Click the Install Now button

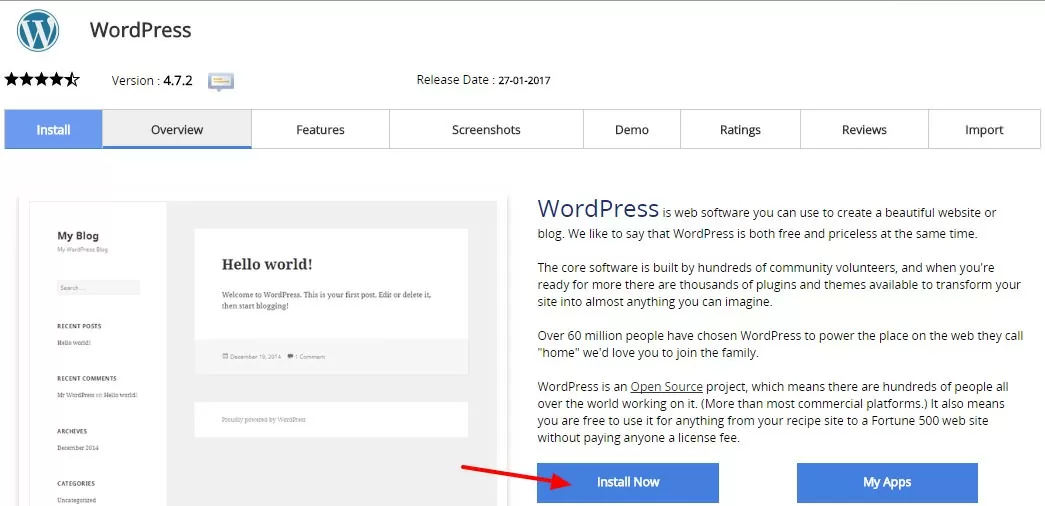[628, 483]
